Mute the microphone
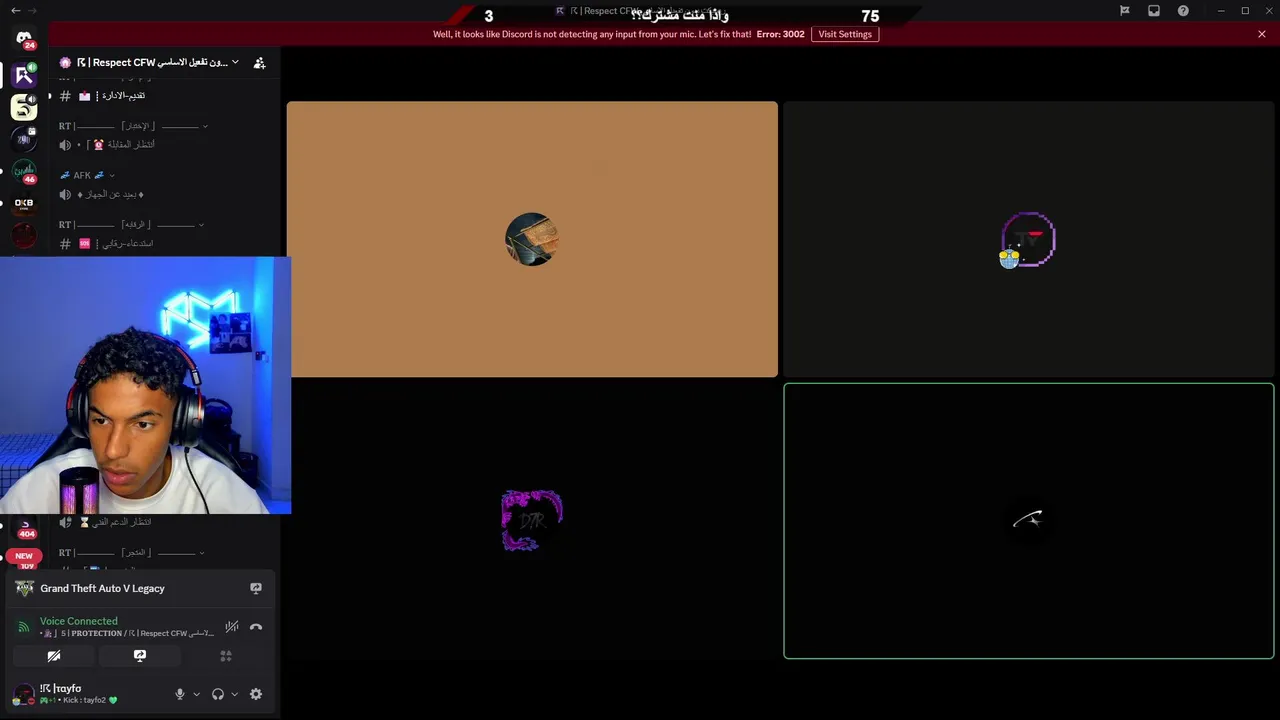 pos(180,694)
